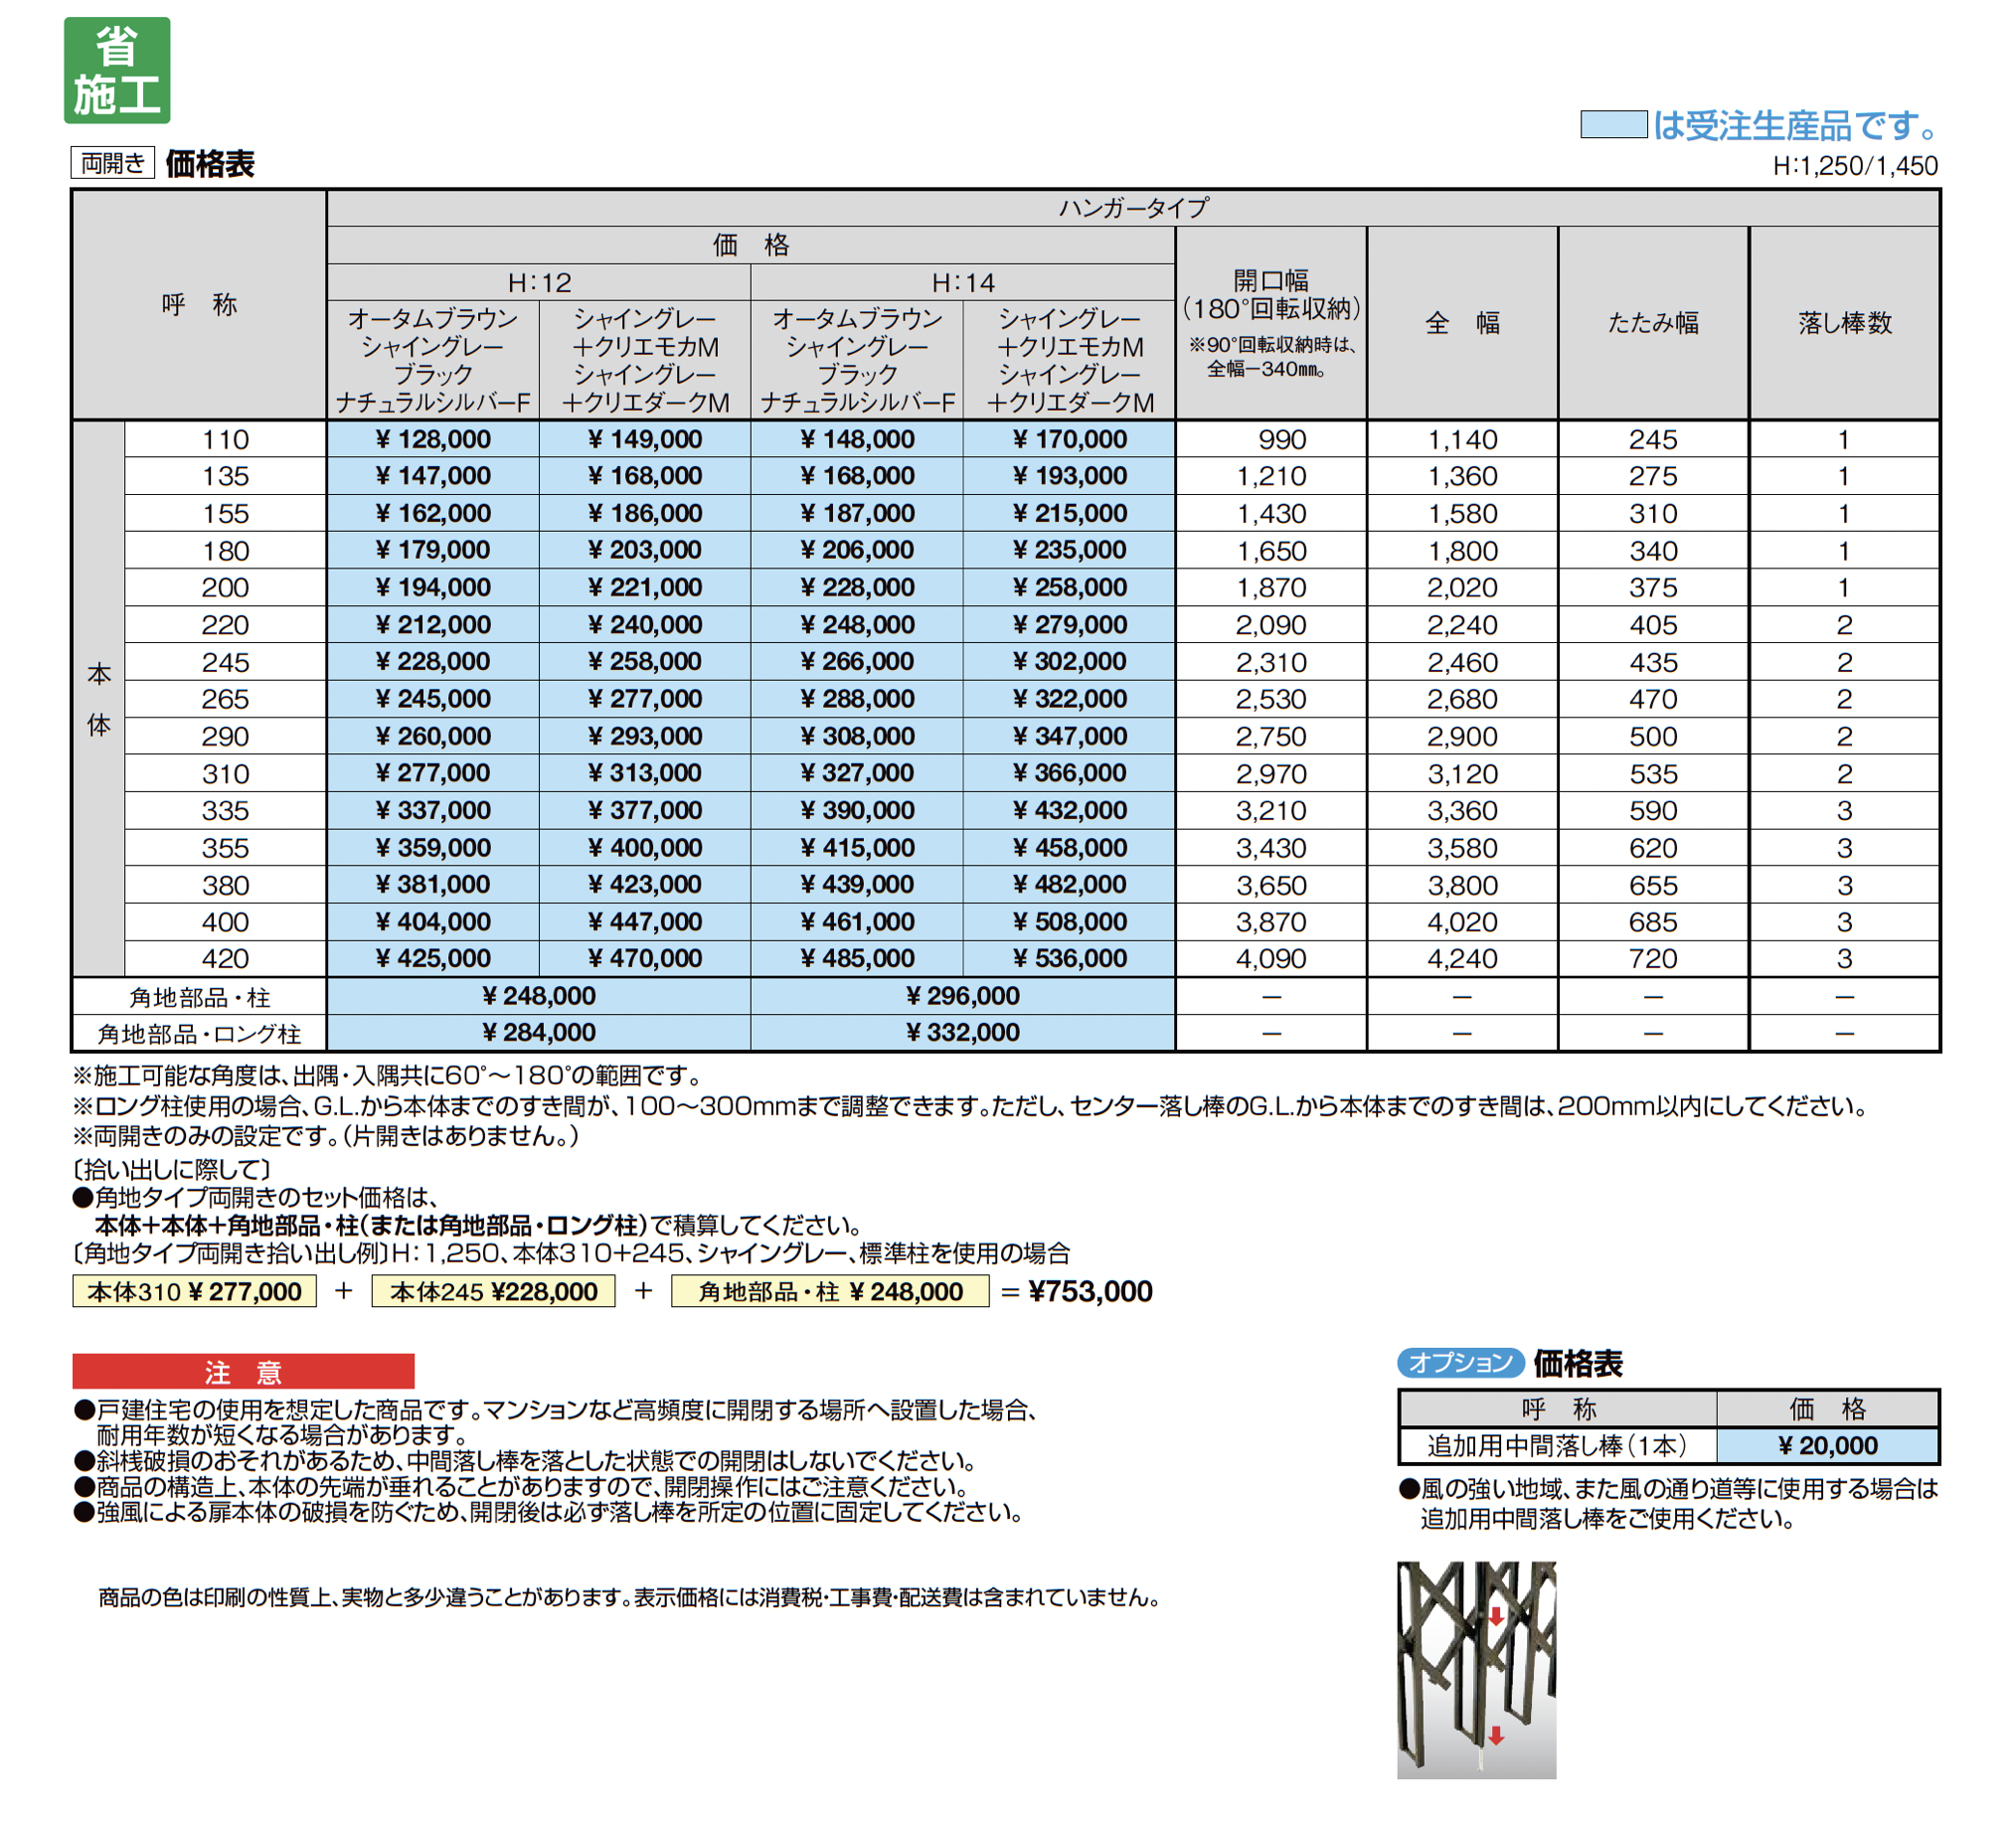Image resolution: width=2016 pixels, height=1821 pixels.
Task: Click the 追加用中間落し棒(1本) row label
Action: pyautogui.click(x=1557, y=1445)
